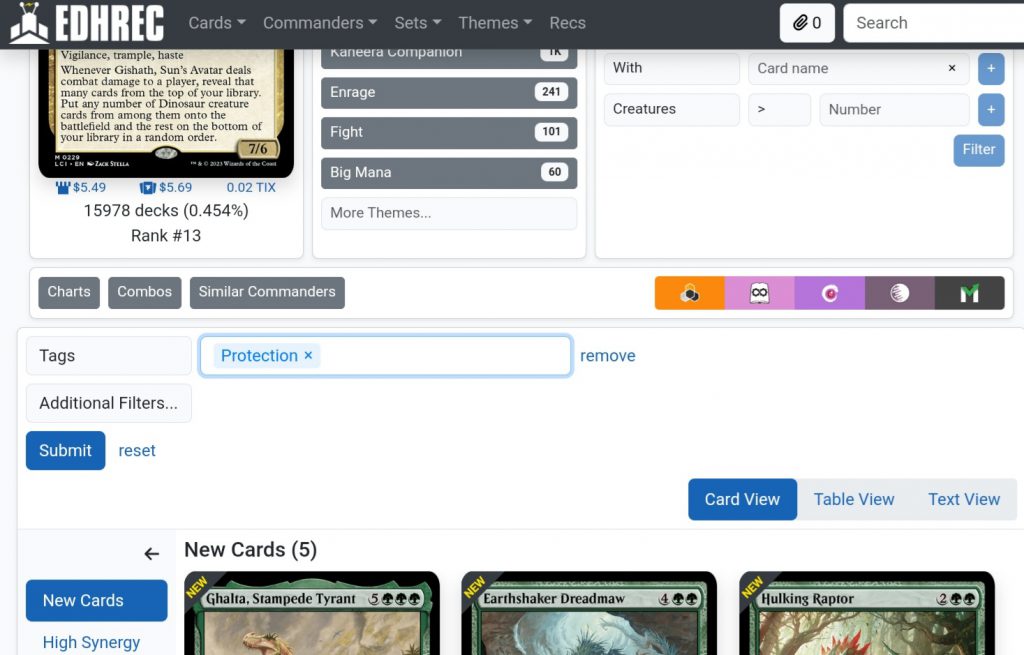1024x655 pixels.
Task: Select the Enrage theme
Action: [x=448, y=92]
